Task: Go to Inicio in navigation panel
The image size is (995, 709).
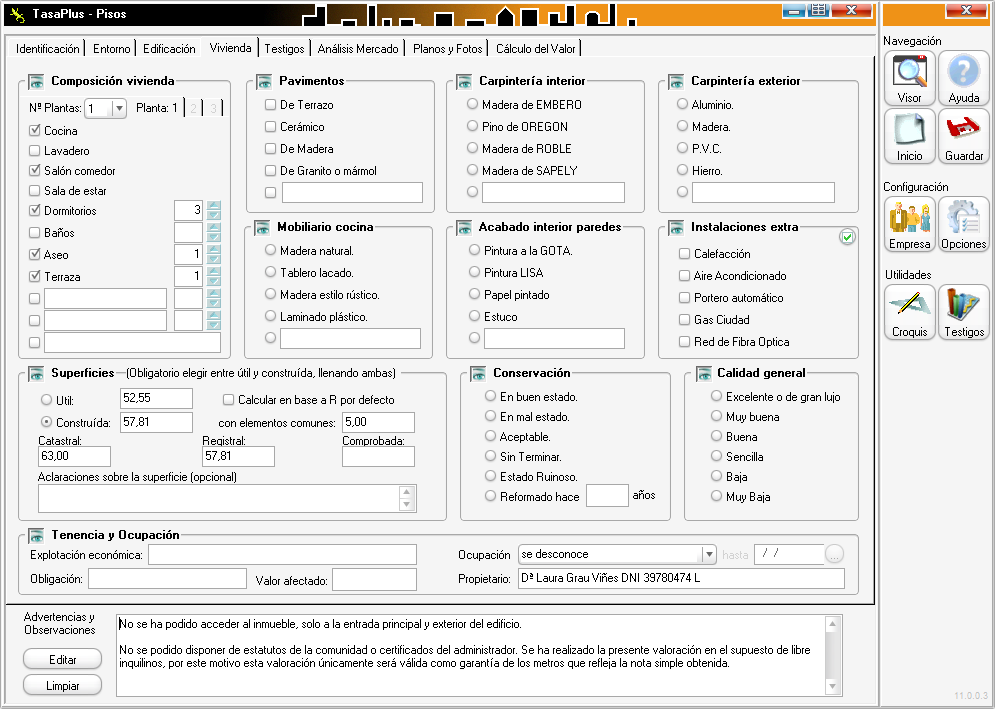Action: [x=909, y=136]
